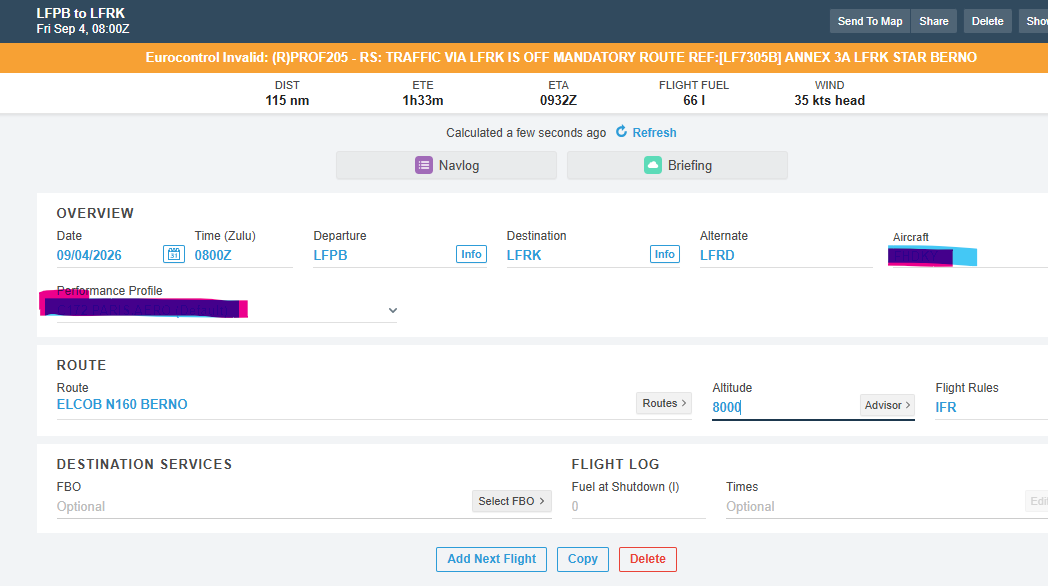Send flight to the map
The width and height of the screenshot is (1048, 586).
pyautogui.click(x=870, y=21)
